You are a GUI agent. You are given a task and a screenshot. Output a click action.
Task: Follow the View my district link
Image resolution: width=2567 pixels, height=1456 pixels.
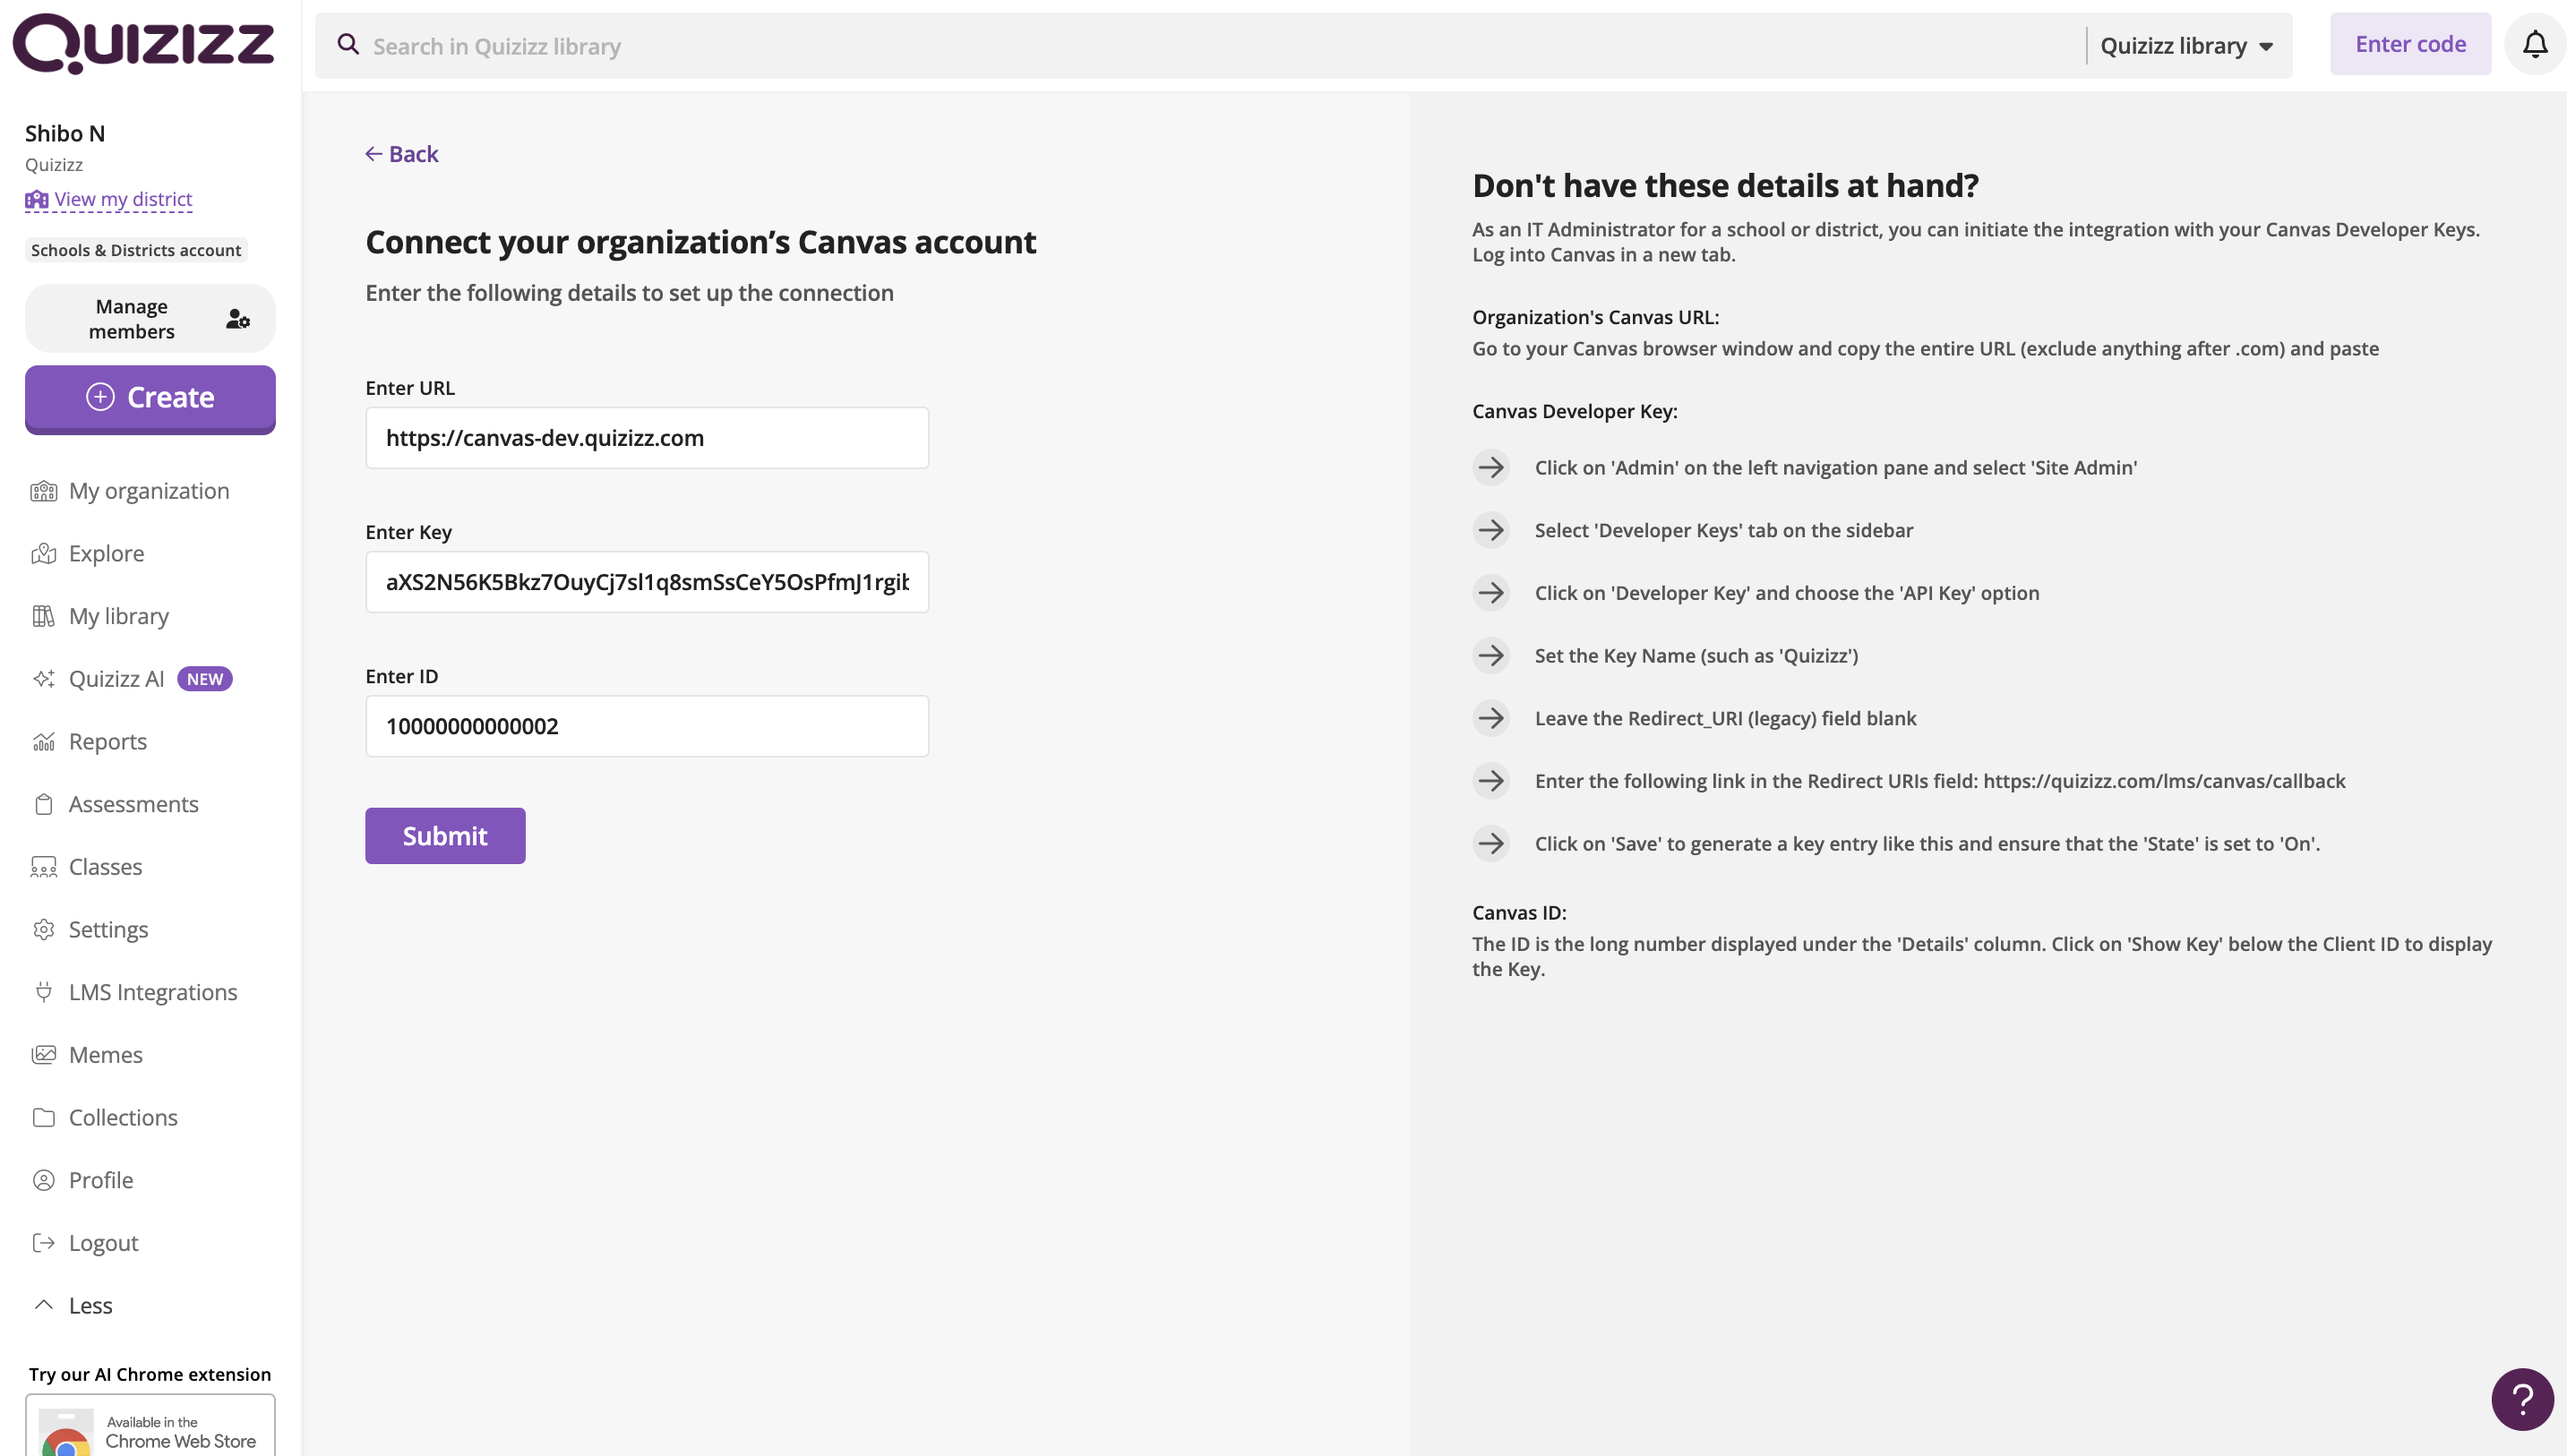click(x=123, y=199)
